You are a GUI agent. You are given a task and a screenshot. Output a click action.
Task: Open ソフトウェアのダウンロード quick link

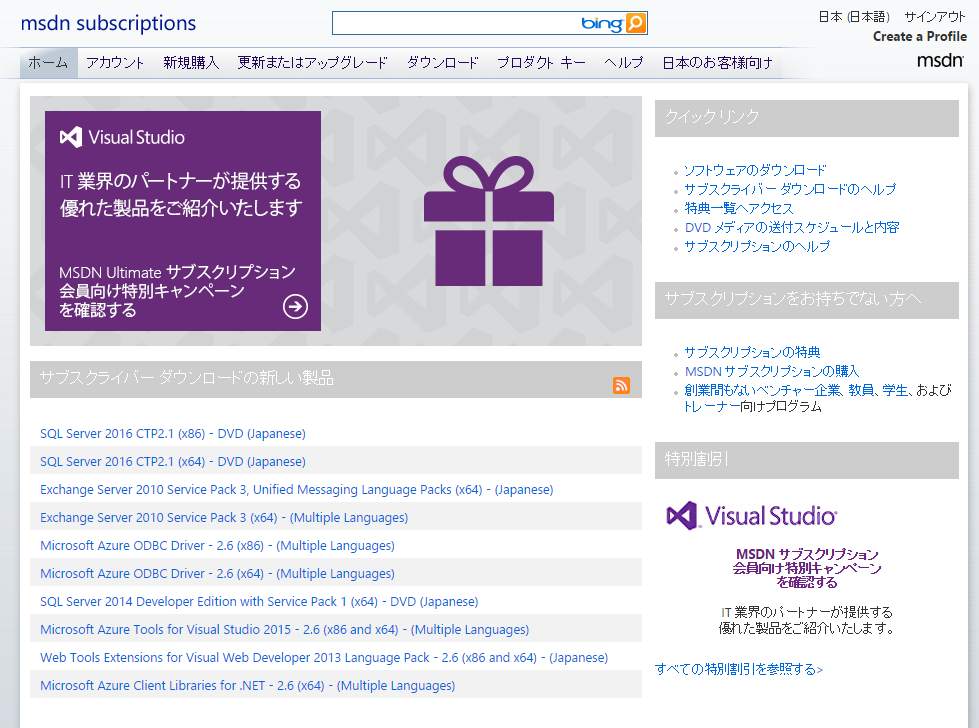click(x=755, y=170)
